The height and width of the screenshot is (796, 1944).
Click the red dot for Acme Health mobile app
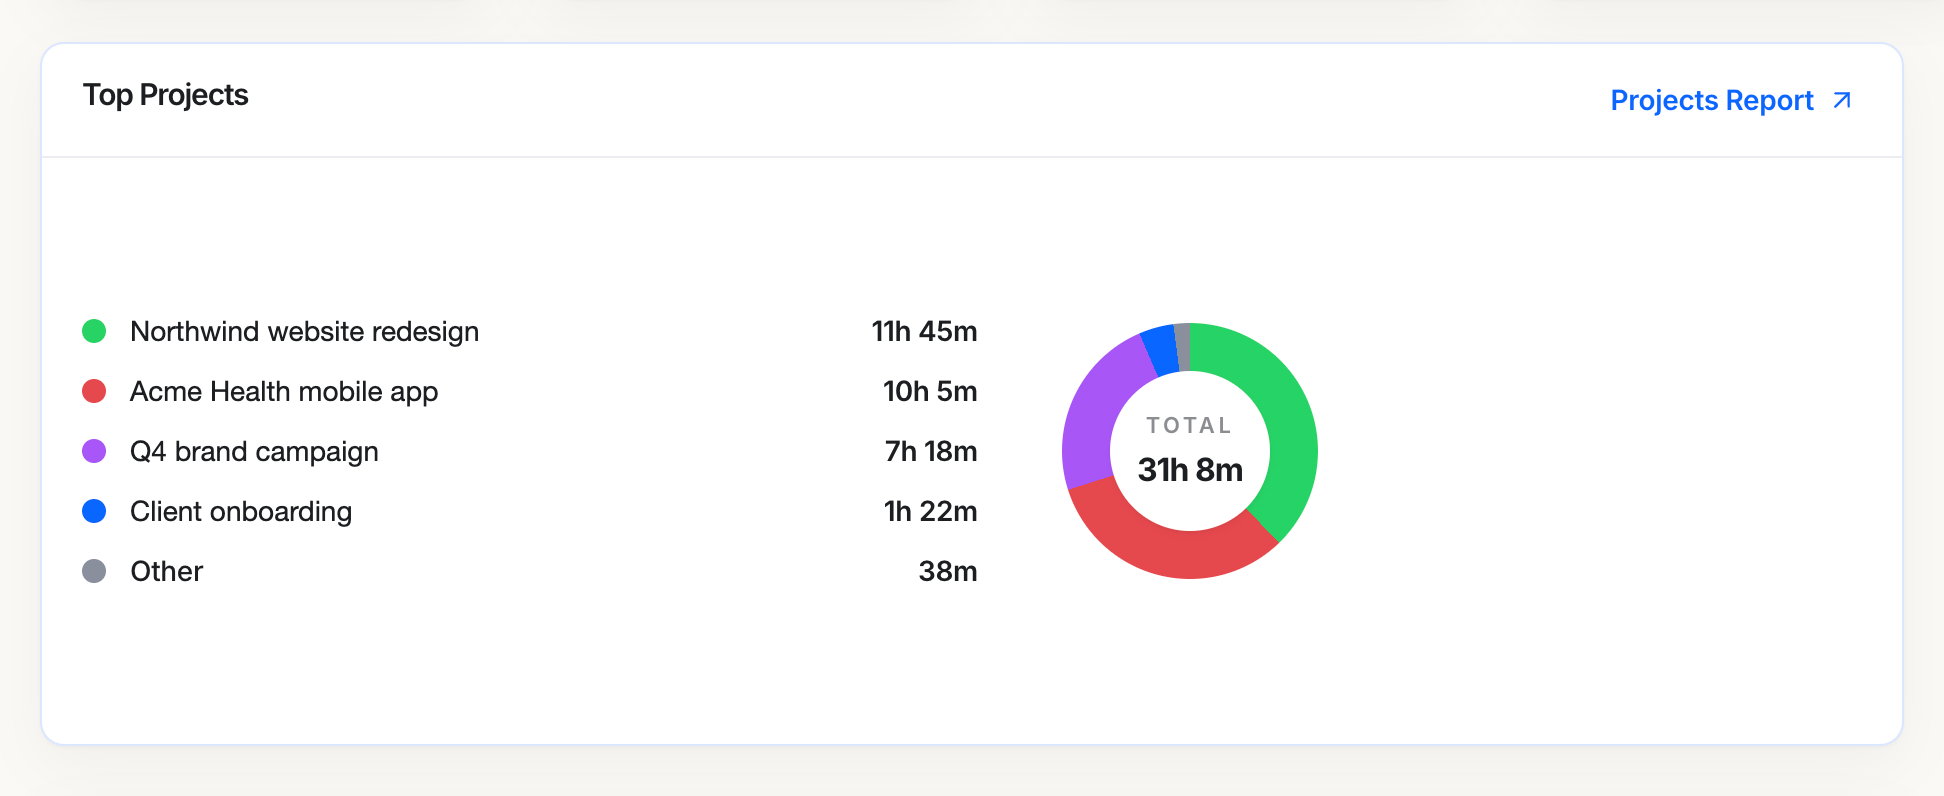(x=94, y=391)
